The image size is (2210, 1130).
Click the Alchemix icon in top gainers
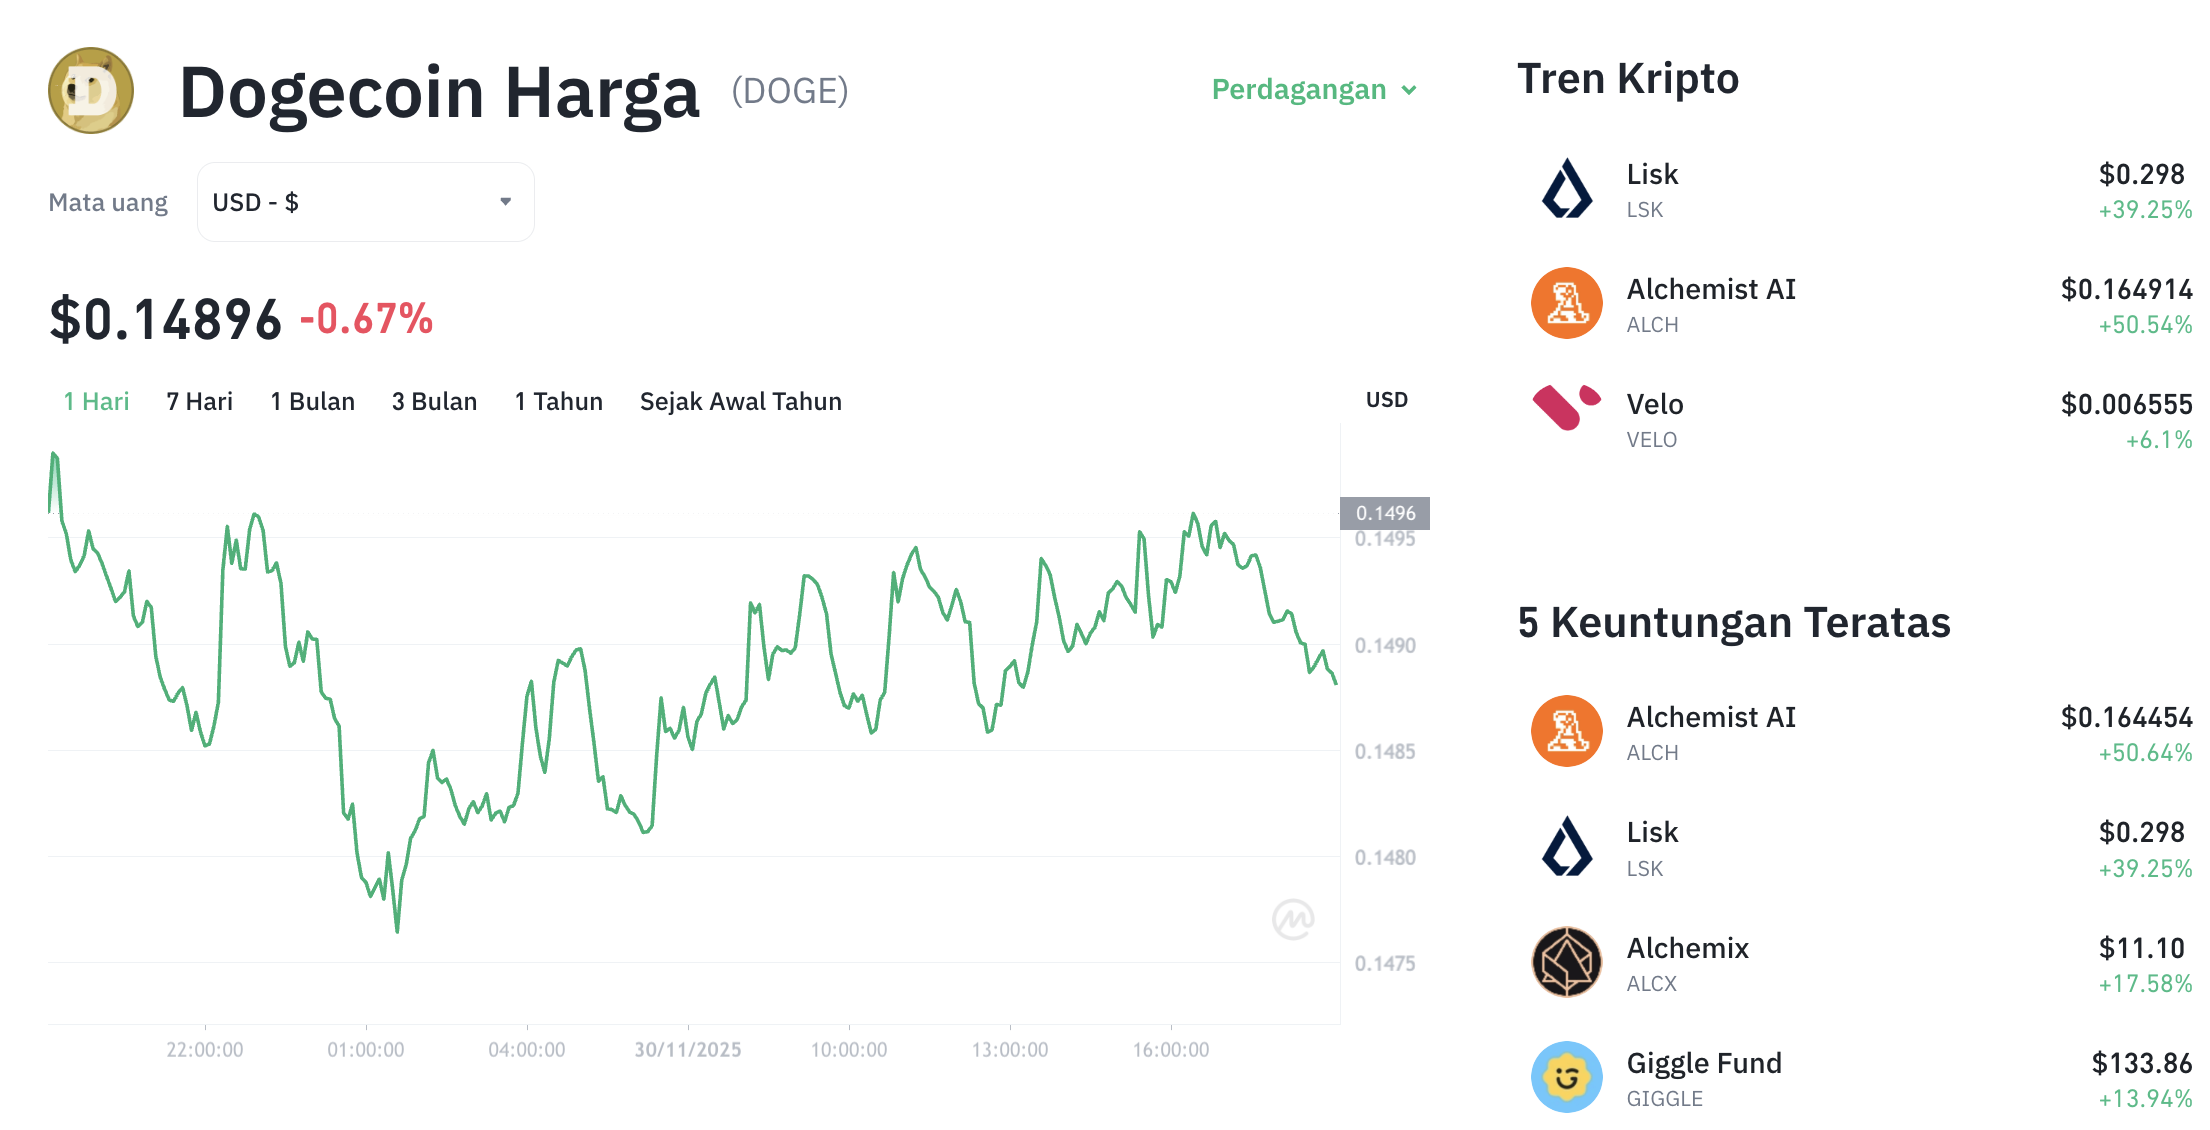click(x=1567, y=961)
